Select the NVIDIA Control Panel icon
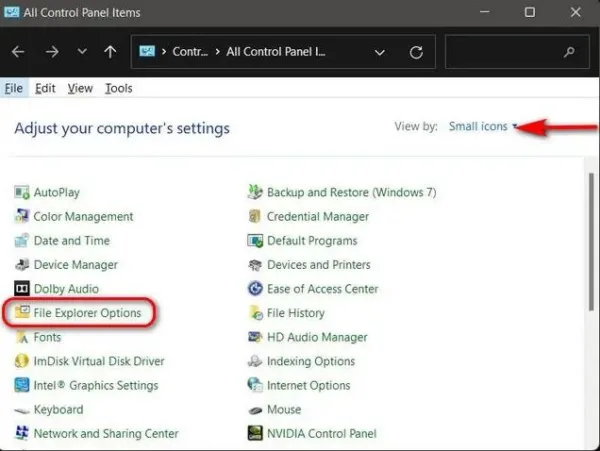The height and width of the screenshot is (451, 600). point(255,433)
